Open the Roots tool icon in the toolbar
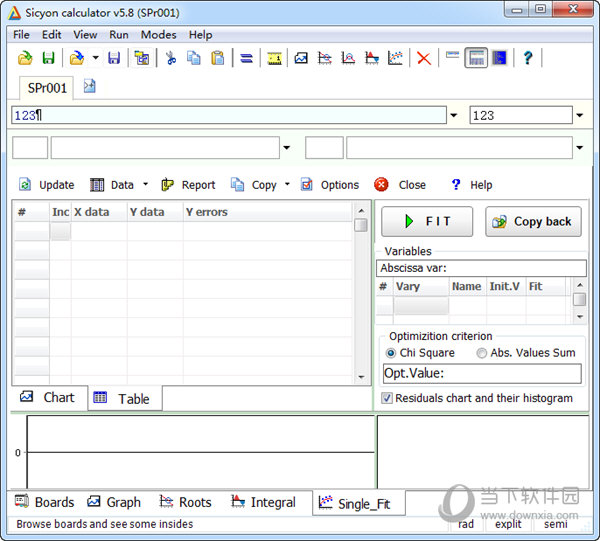 click(324, 58)
